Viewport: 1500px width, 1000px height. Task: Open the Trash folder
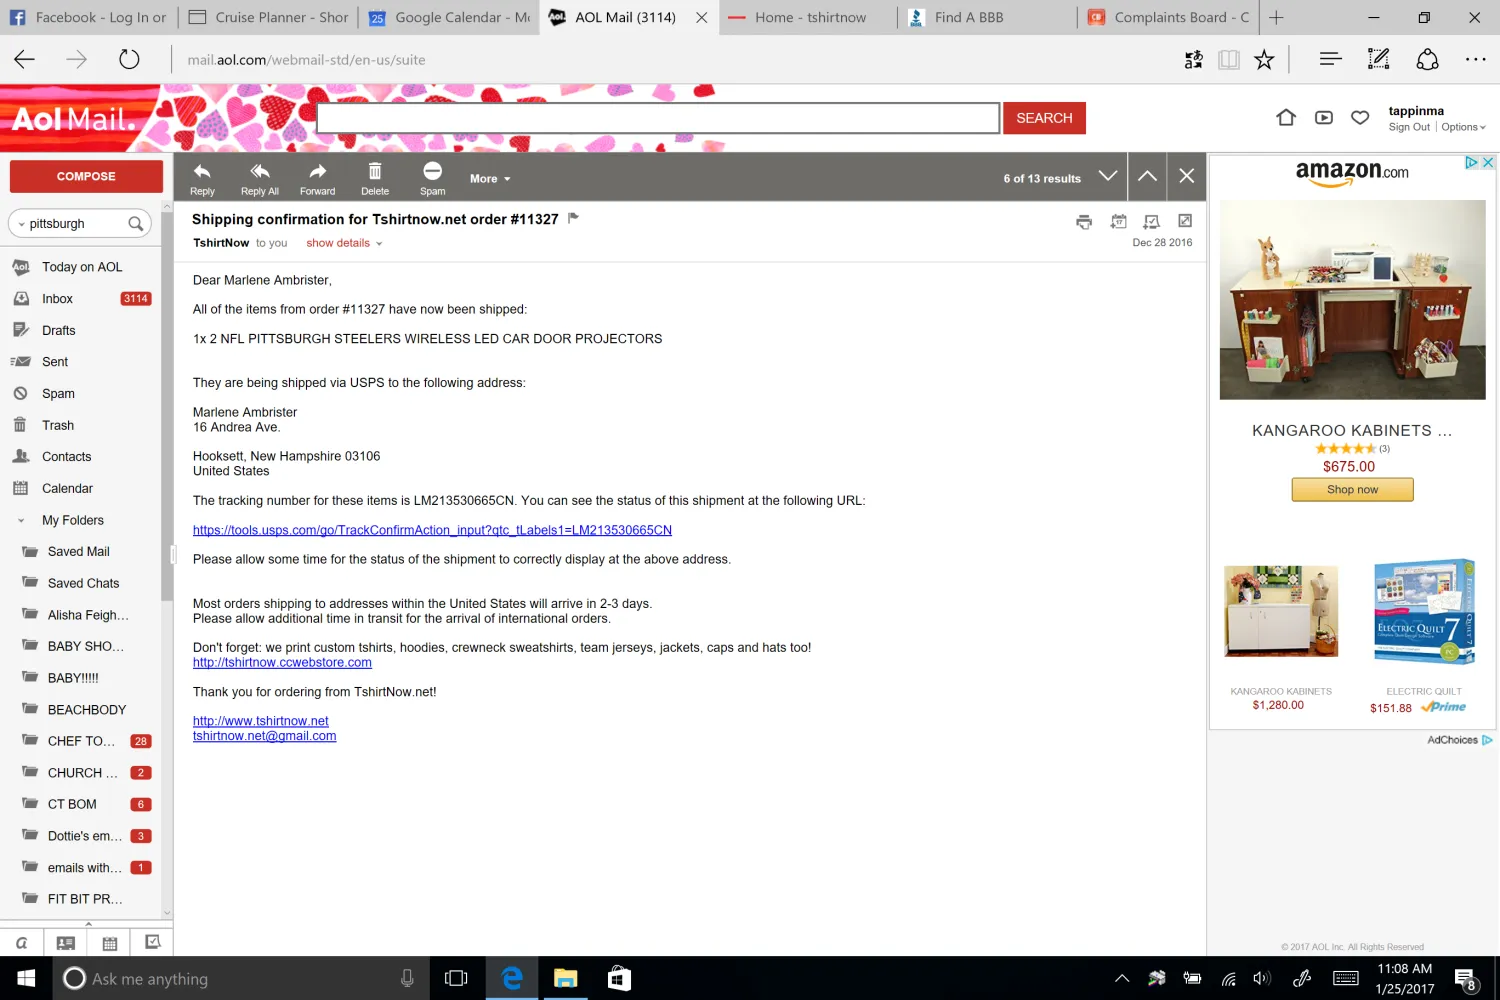point(58,425)
